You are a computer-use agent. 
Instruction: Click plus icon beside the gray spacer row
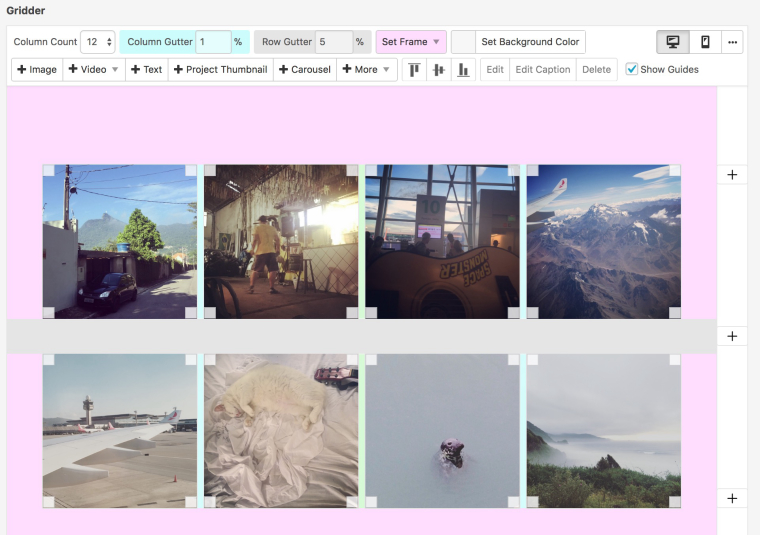(732, 336)
